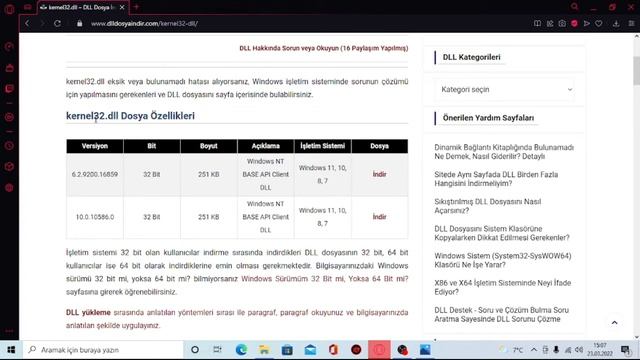Open the GX bag icon in sidebar
The height and width of the screenshot is (360, 640).
9,68
